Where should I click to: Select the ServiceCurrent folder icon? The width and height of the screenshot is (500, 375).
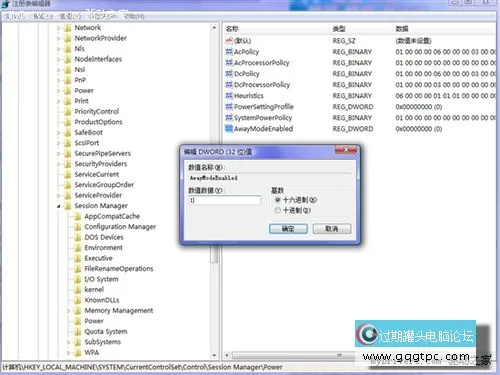click(67, 174)
